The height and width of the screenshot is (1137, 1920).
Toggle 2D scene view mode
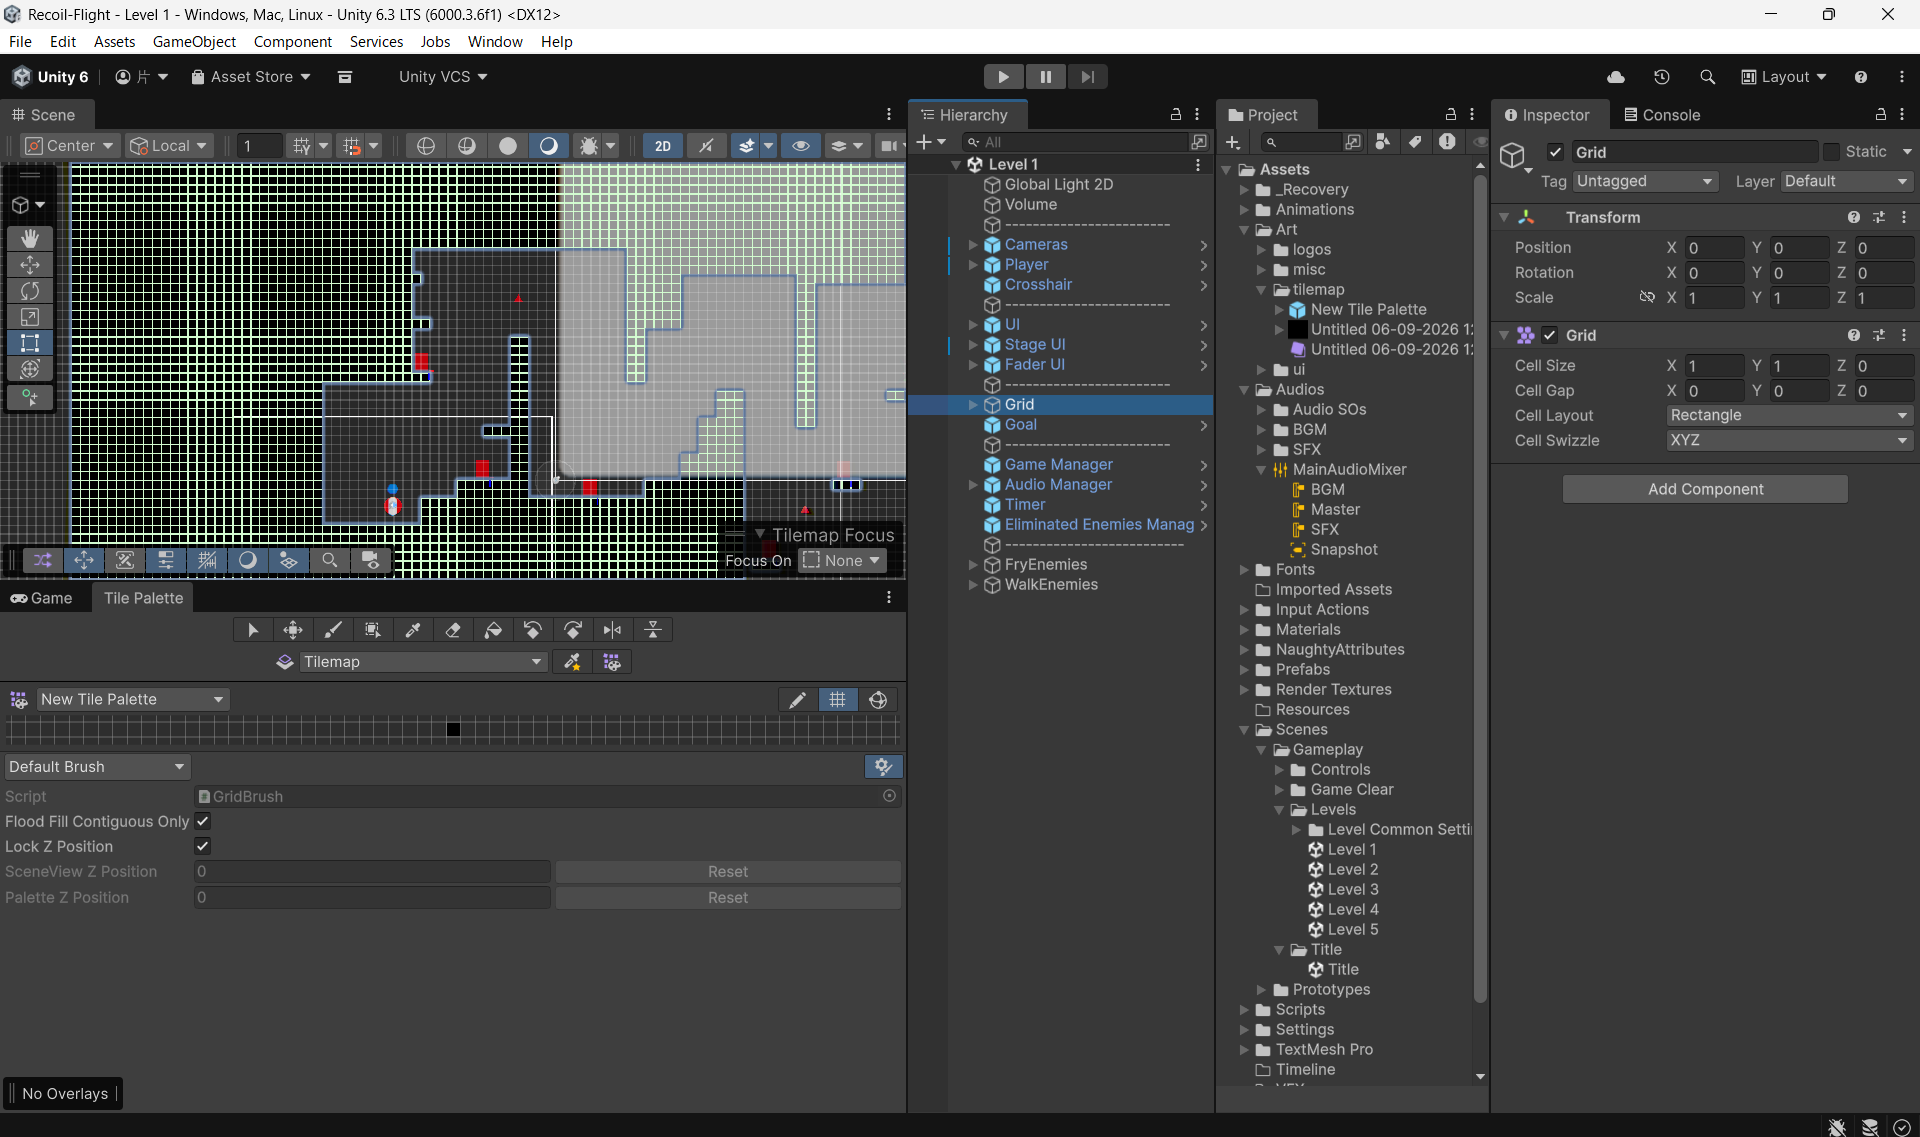663,146
